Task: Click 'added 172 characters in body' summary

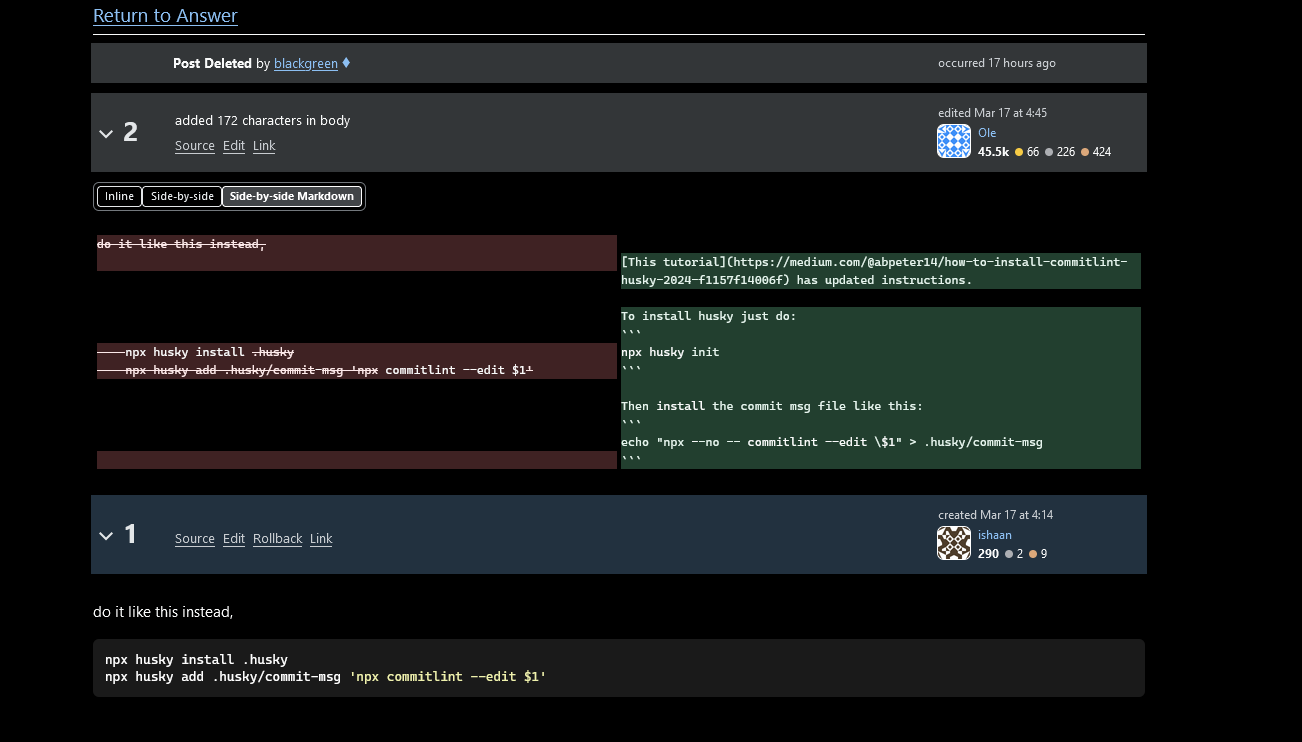Action: [262, 121]
